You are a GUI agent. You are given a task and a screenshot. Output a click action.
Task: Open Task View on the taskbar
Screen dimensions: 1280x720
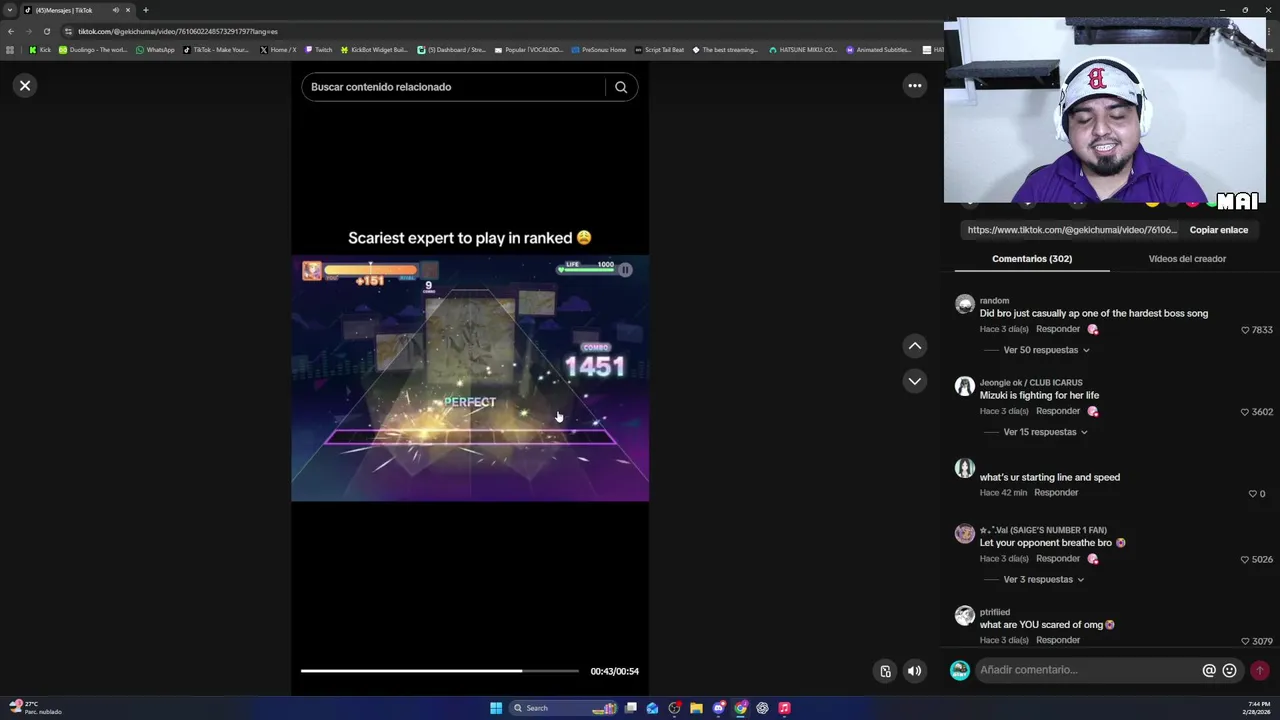[x=631, y=708]
